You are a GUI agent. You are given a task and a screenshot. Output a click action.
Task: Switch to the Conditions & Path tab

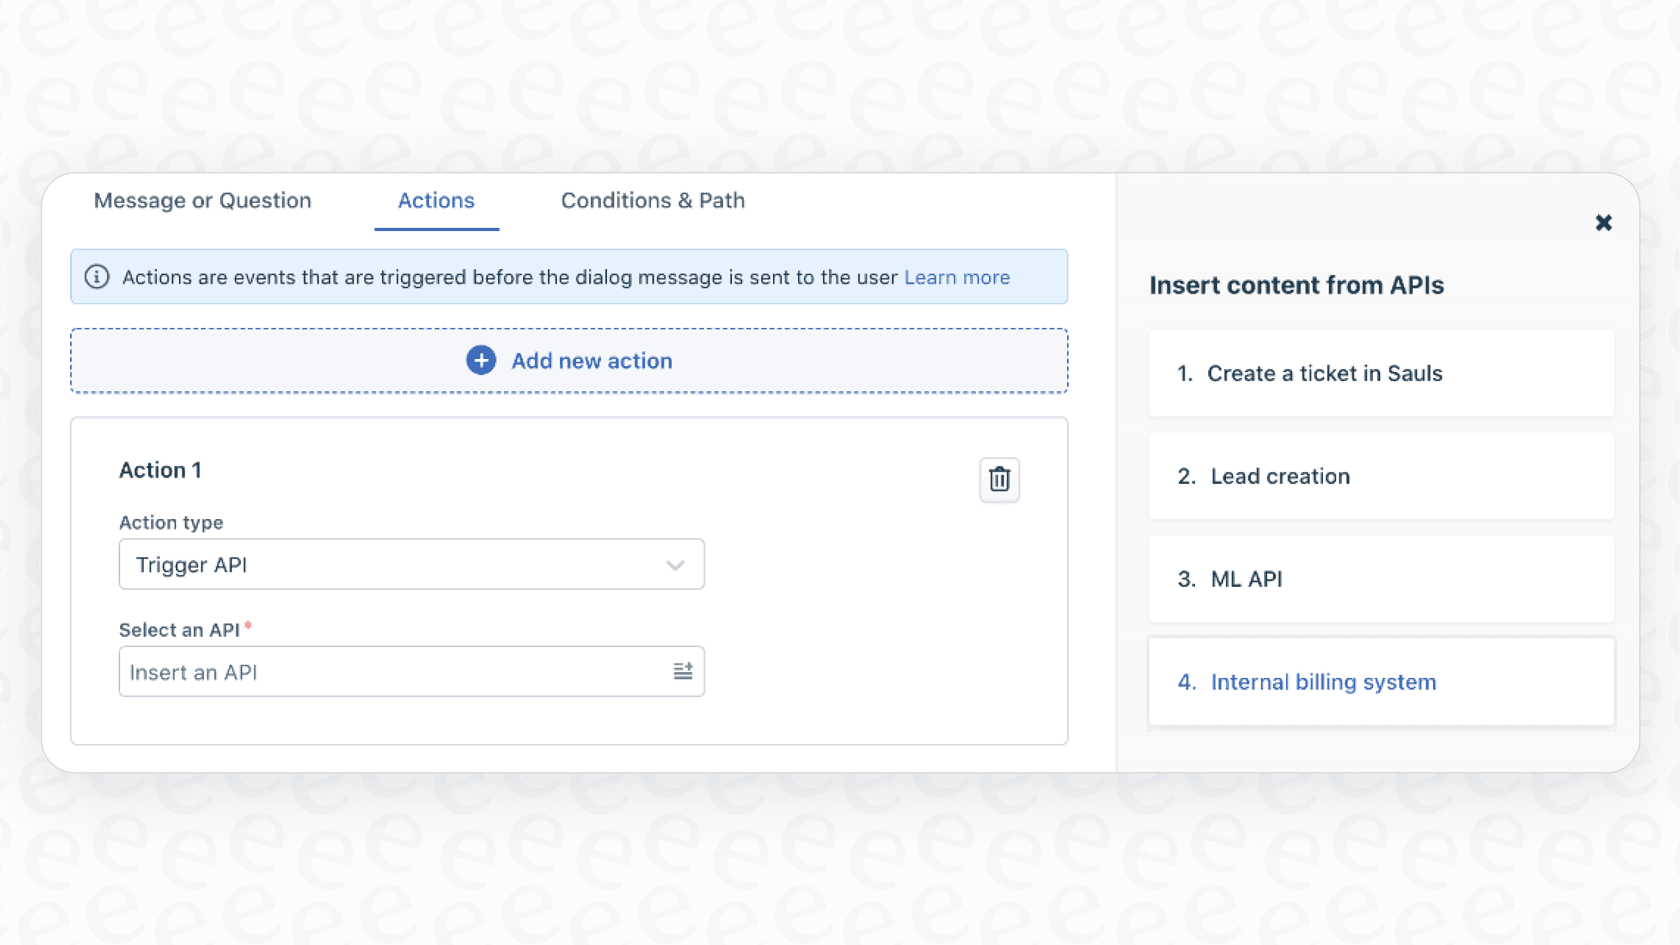pos(652,200)
